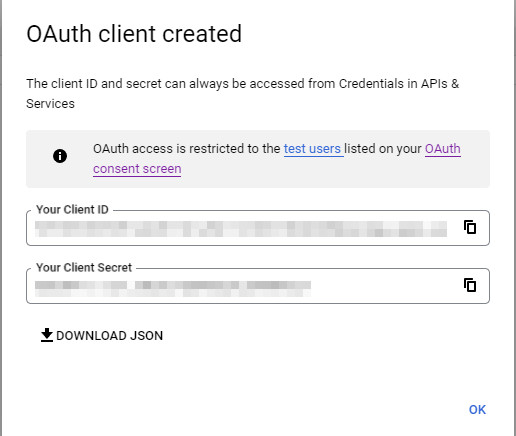The width and height of the screenshot is (516, 436).
Task: Confirm the dialog with OK
Action: click(x=477, y=410)
